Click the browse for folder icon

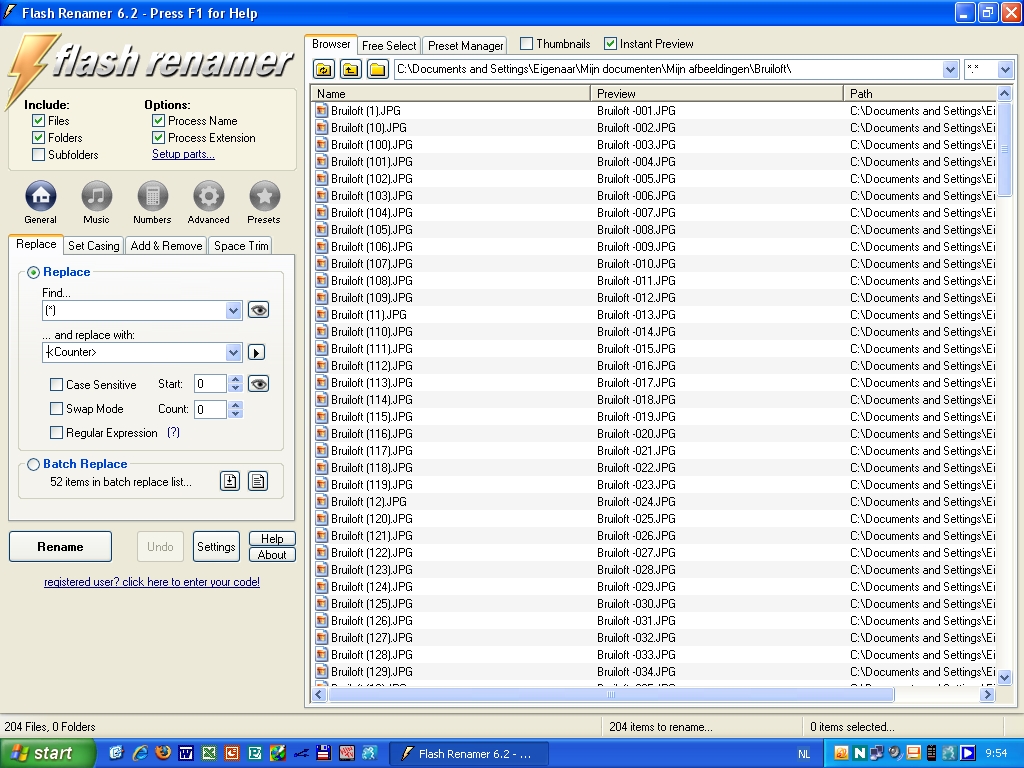click(x=377, y=69)
